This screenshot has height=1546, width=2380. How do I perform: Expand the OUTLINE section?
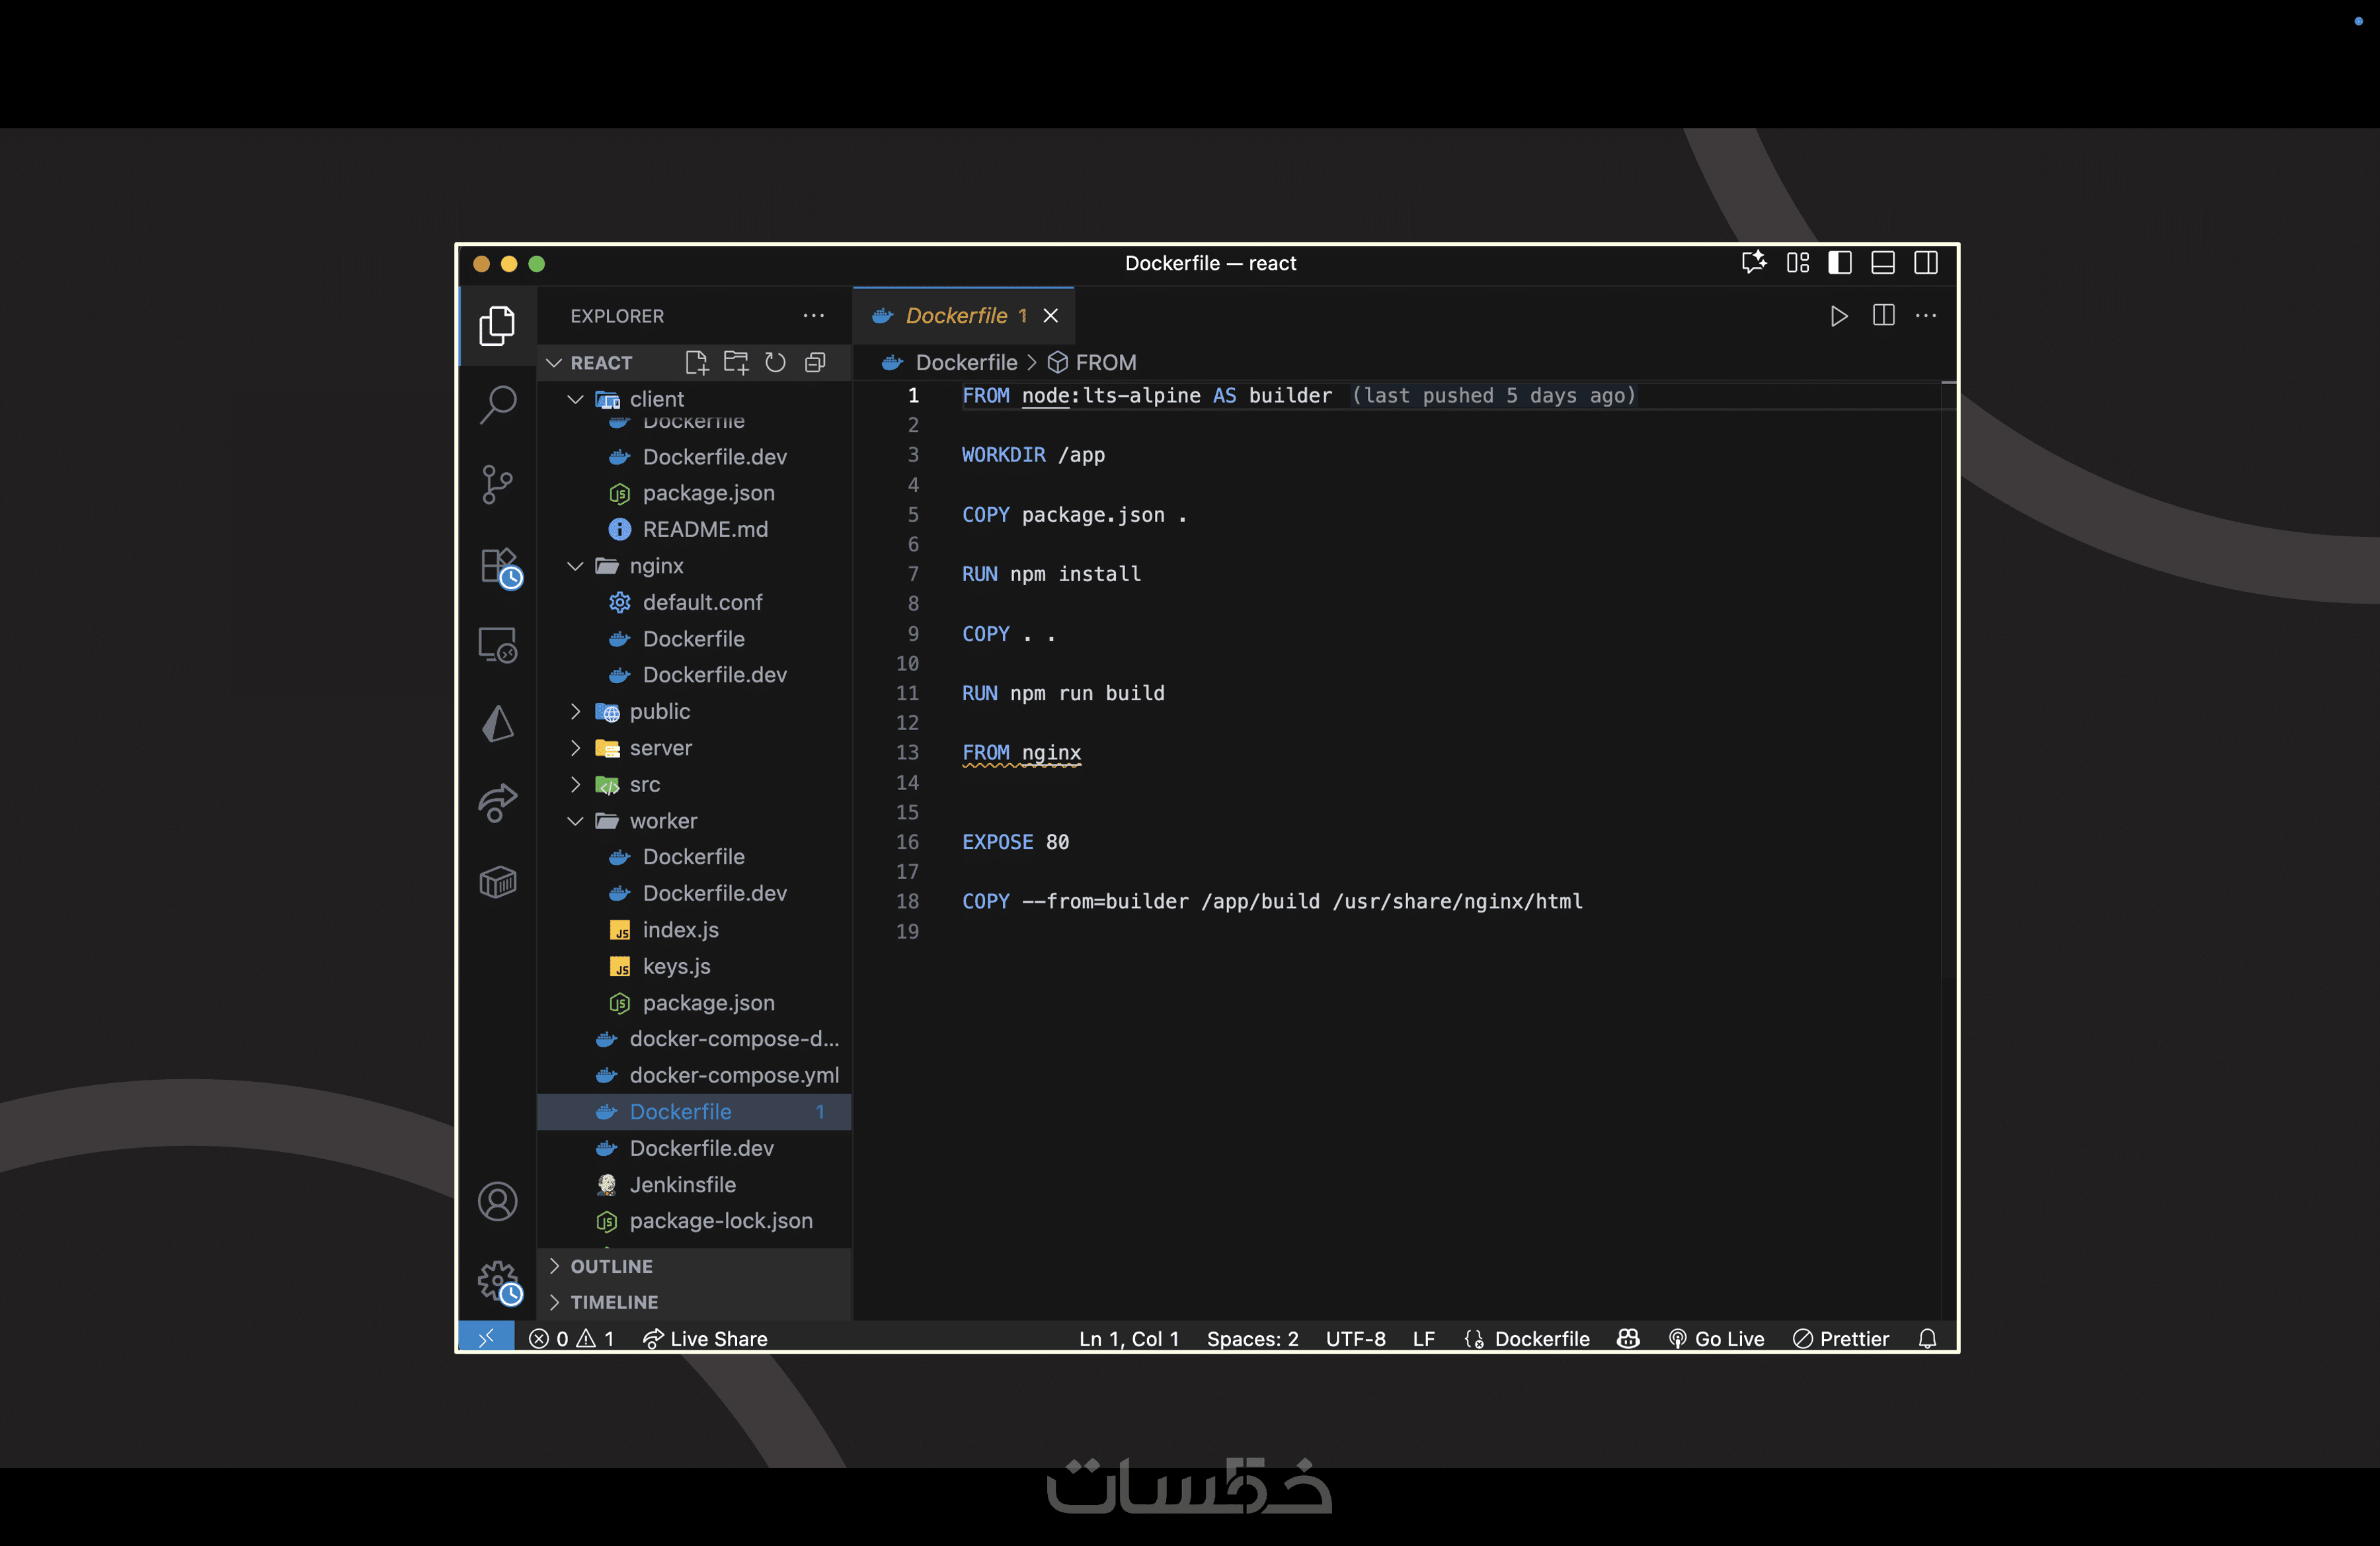(x=611, y=1266)
